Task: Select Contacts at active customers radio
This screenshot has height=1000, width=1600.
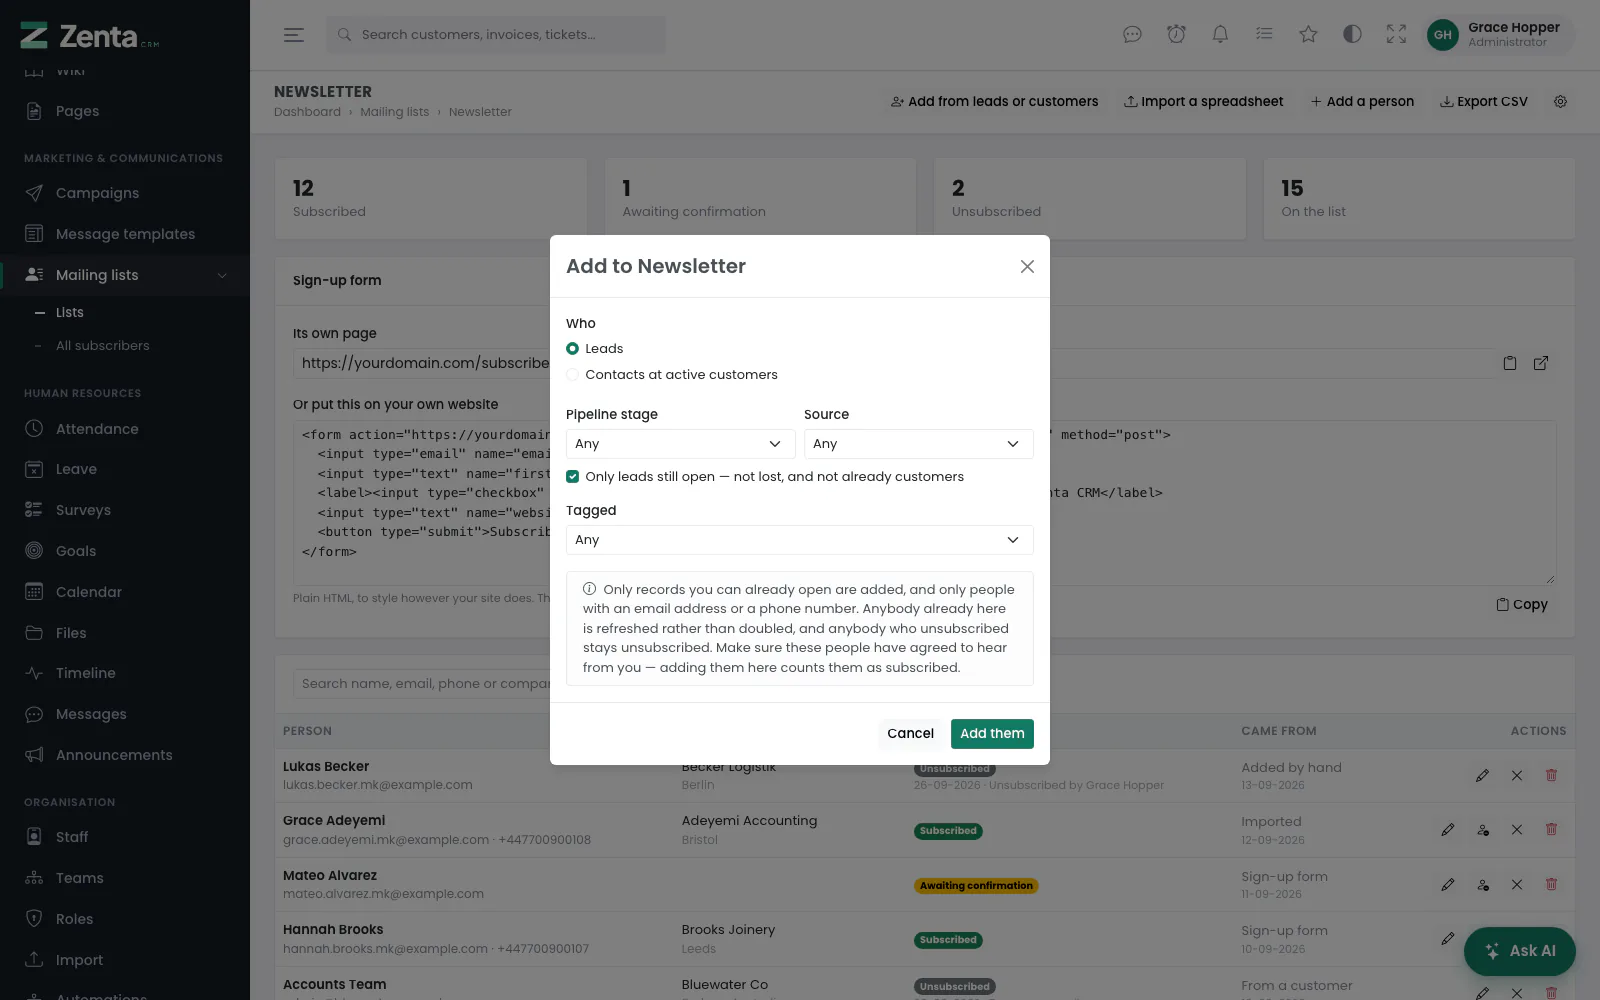Action: pyautogui.click(x=572, y=375)
